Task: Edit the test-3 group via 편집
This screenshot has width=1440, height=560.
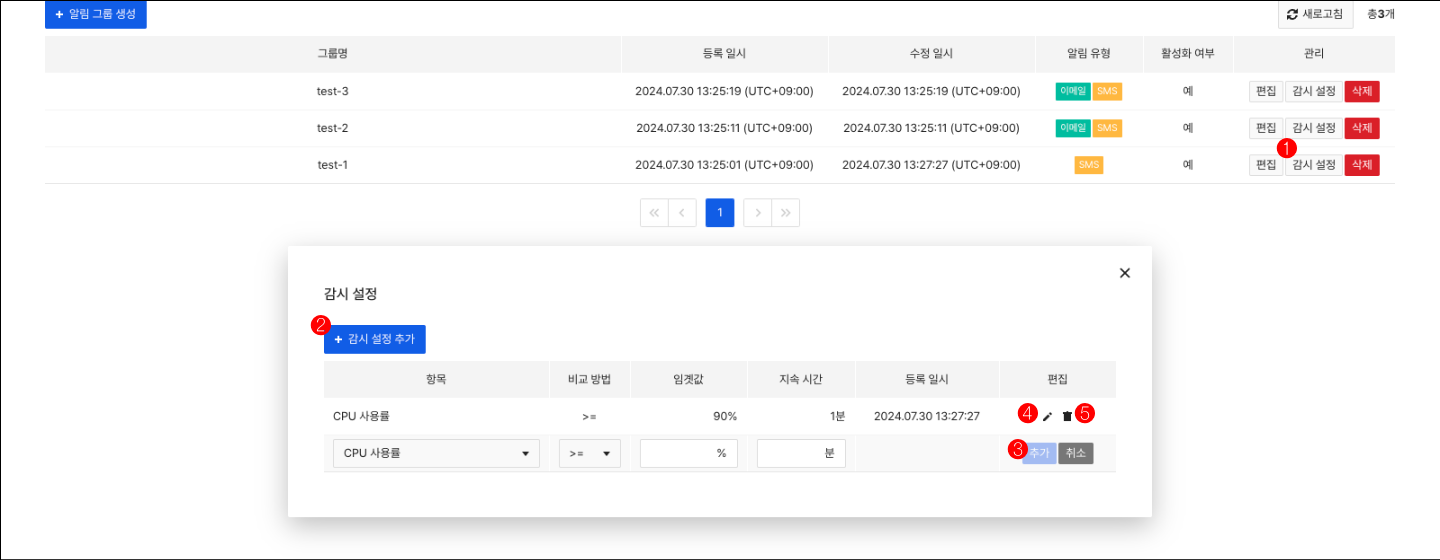Action: point(1266,91)
